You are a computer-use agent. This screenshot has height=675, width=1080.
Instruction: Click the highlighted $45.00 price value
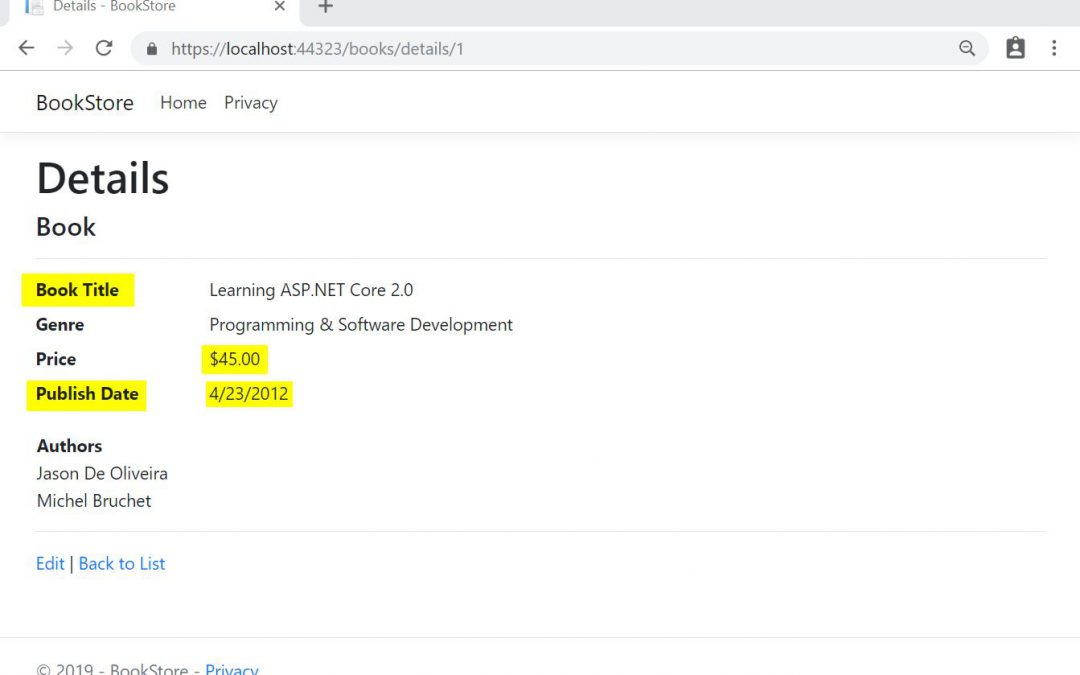[235, 359]
